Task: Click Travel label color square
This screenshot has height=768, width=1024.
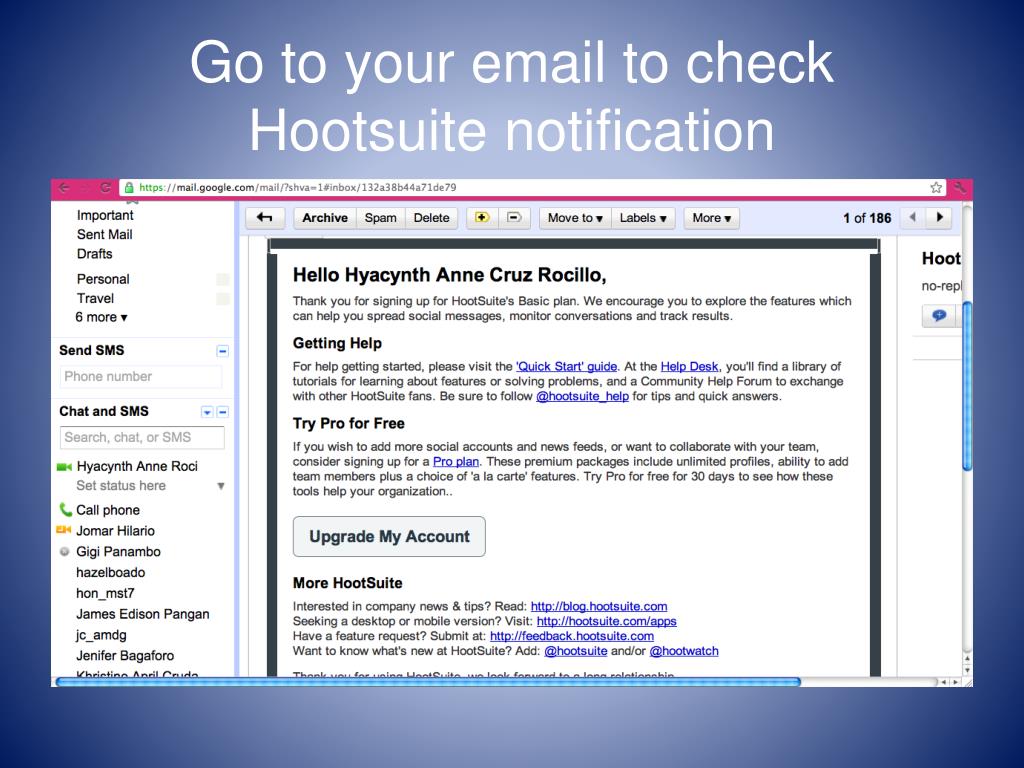Action: [x=223, y=299]
